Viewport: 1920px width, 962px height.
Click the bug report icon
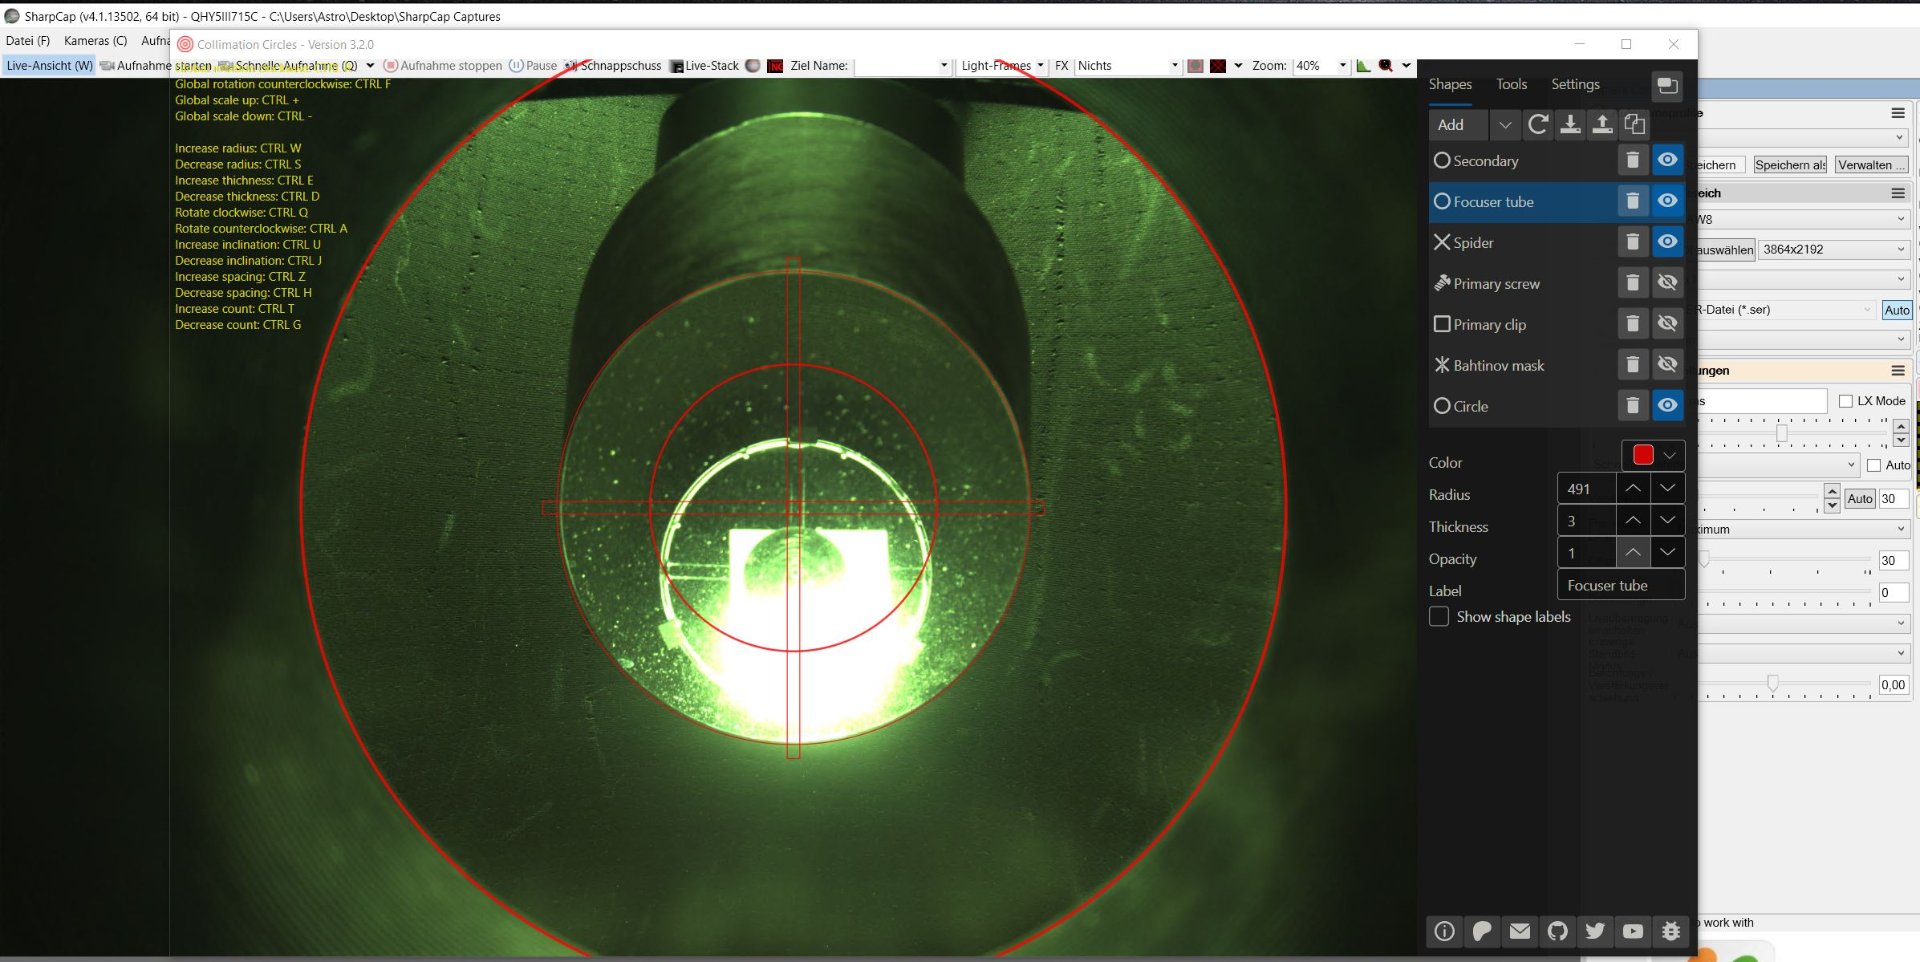click(1671, 931)
